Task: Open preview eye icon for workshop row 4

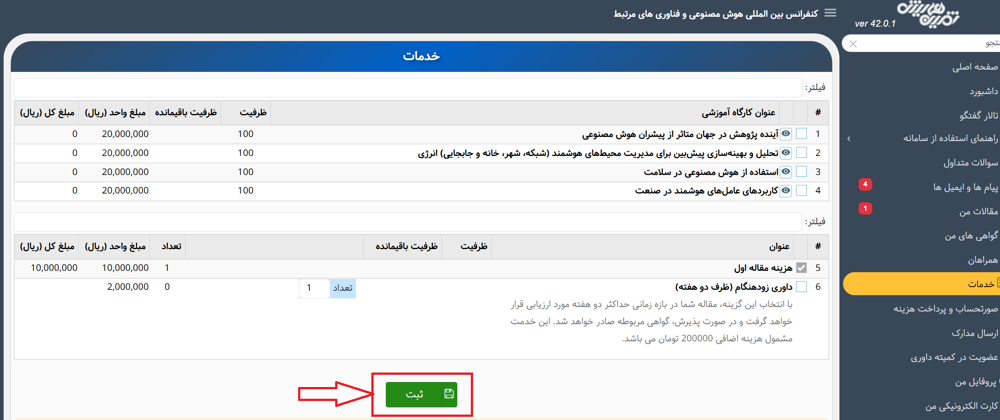Action: 786,191
